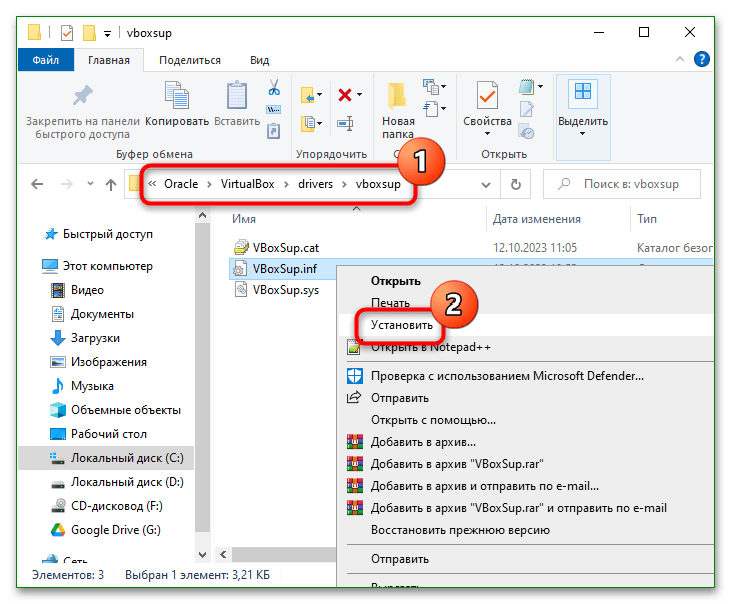Click the Properties checkmark icon

click(487, 96)
